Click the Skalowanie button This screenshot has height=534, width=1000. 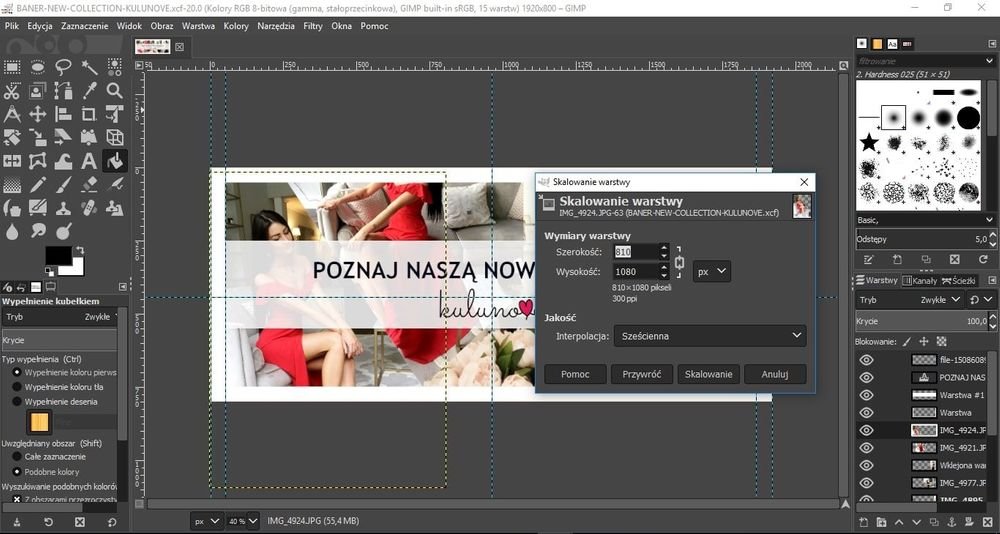tap(709, 374)
